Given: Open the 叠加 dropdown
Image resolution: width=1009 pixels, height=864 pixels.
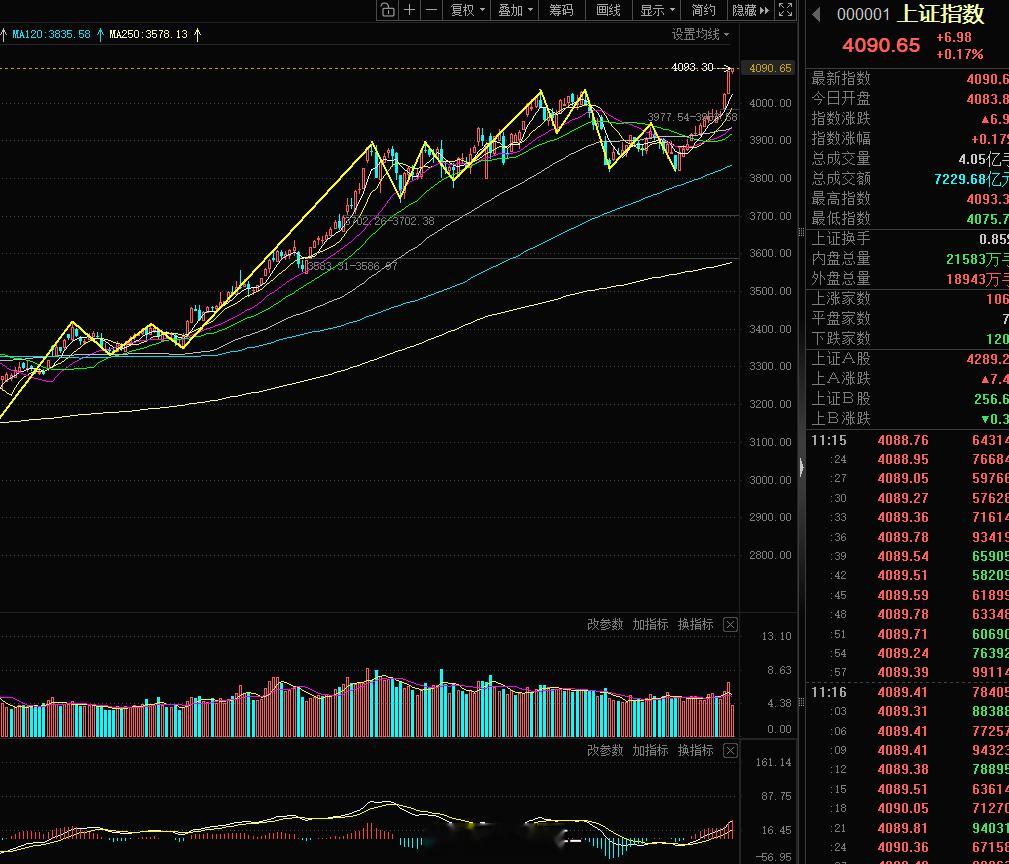Looking at the screenshot, I should (x=515, y=10).
